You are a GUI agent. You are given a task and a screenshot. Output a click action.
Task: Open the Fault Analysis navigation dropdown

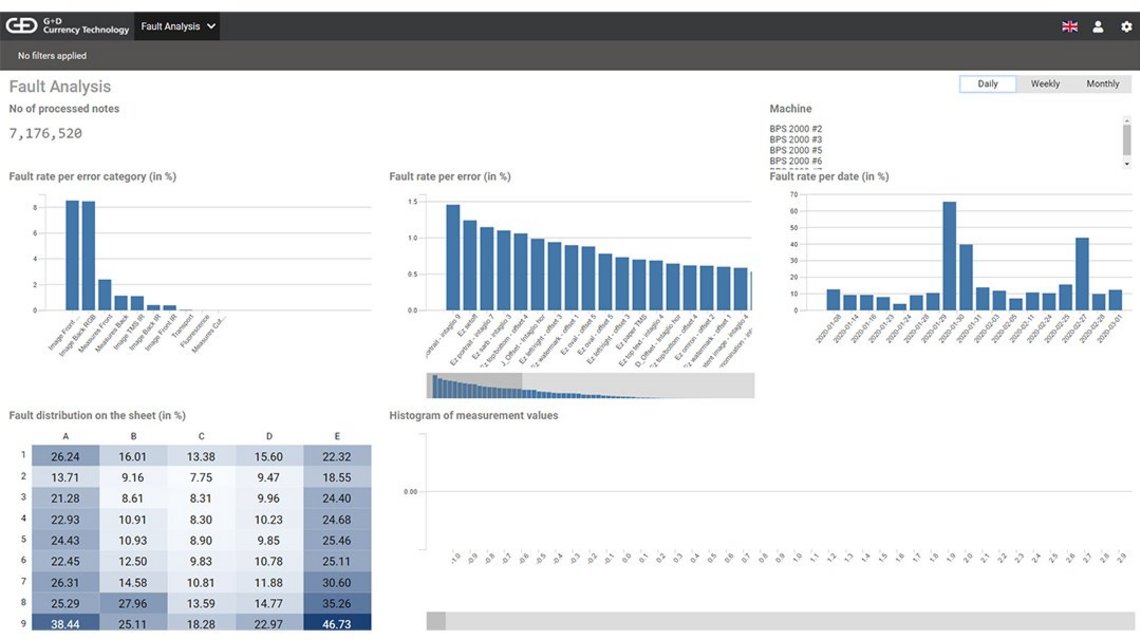[x=177, y=25]
